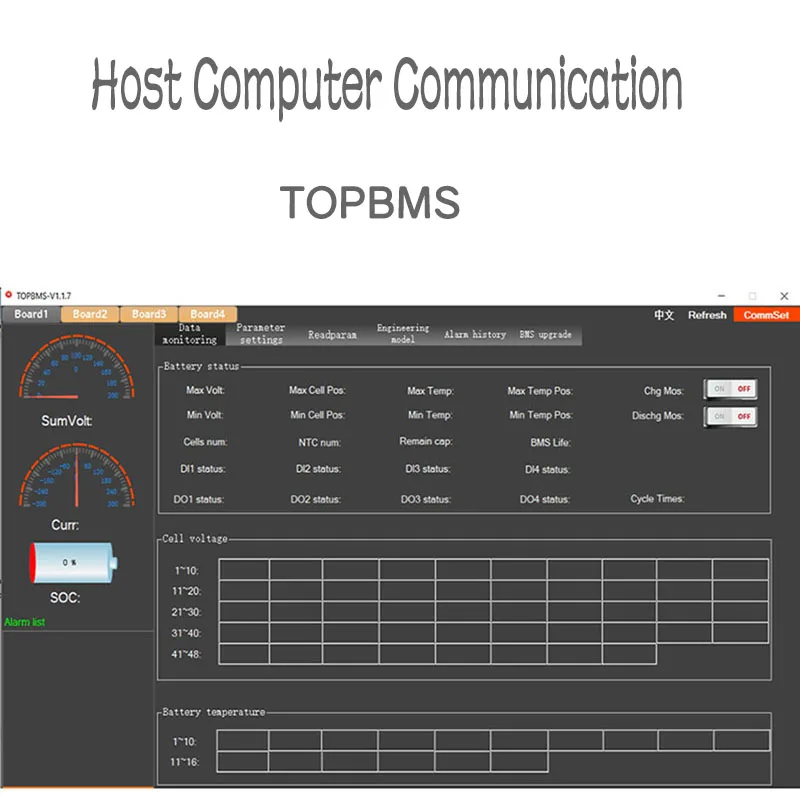
Task: Click first cell in 11~16 temperature row
Action: (x=243, y=761)
